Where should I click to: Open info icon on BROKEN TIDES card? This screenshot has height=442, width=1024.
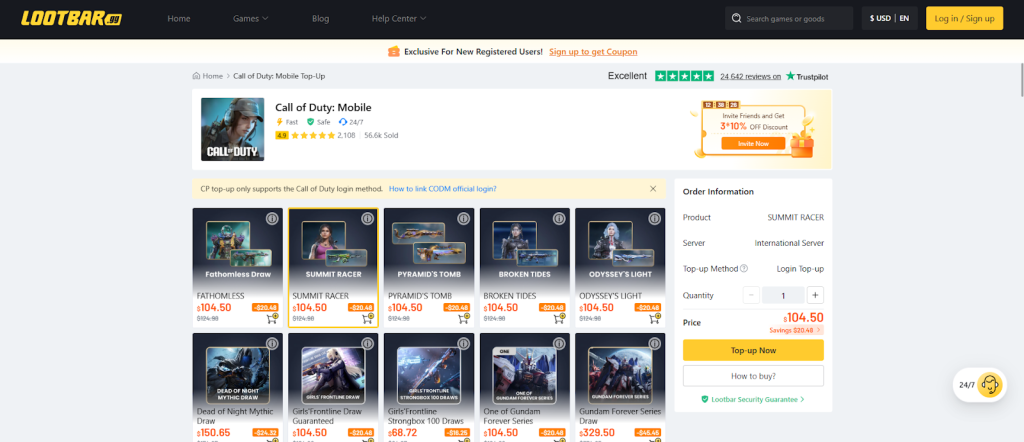pos(559,219)
